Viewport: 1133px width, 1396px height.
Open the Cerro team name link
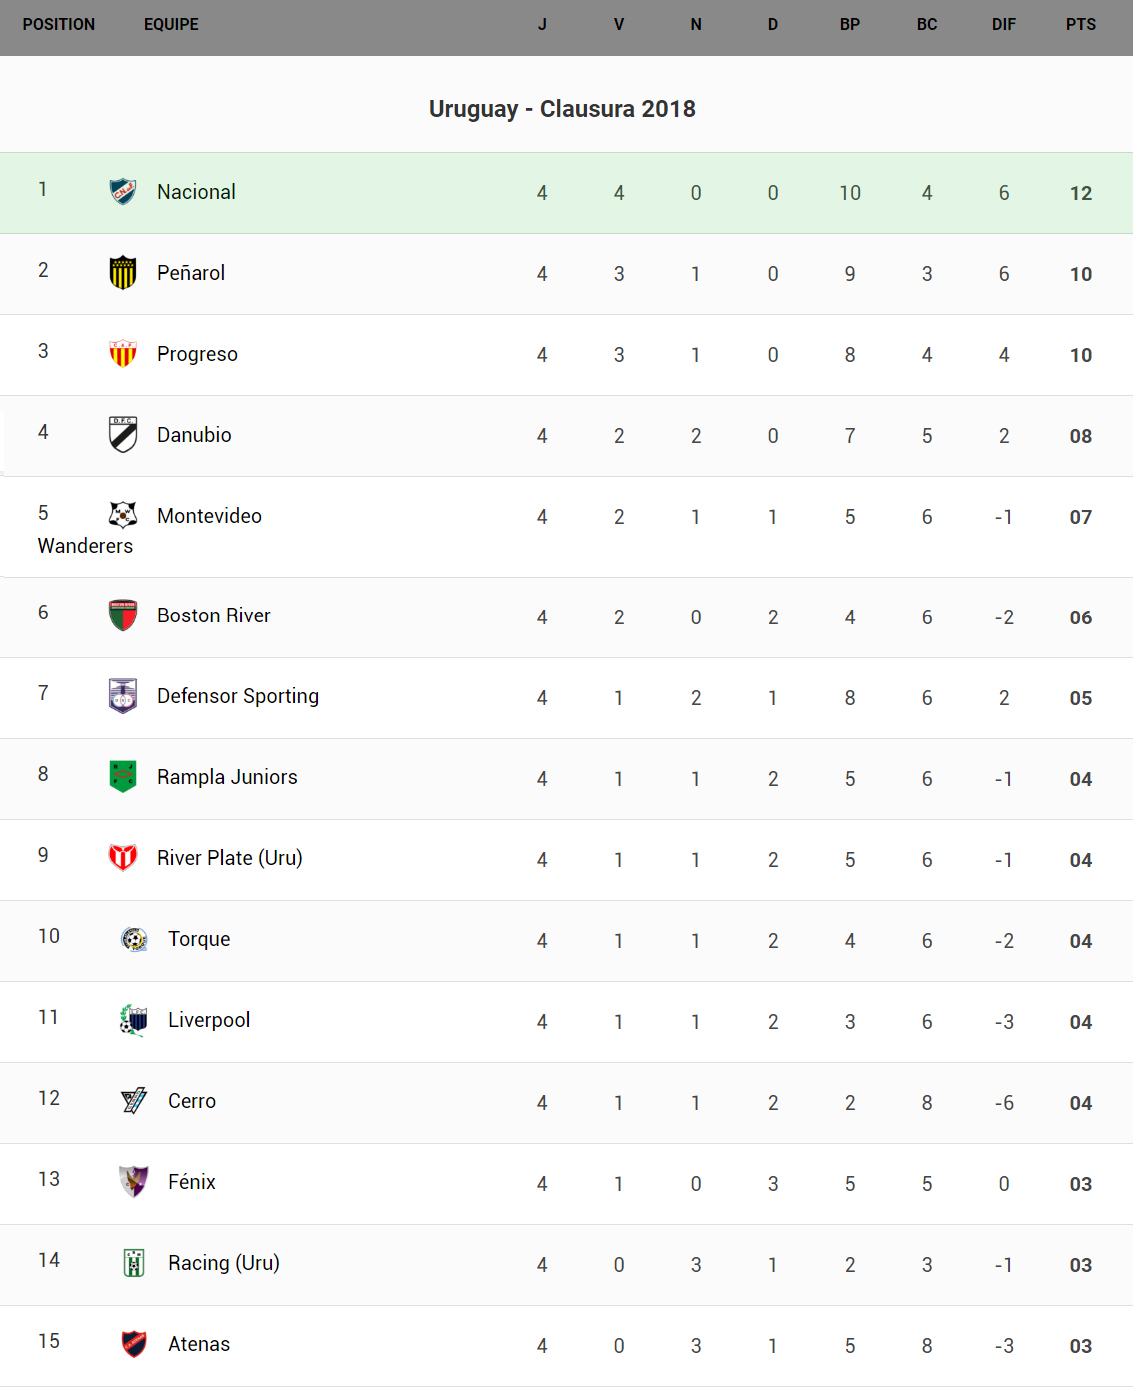click(192, 1101)
